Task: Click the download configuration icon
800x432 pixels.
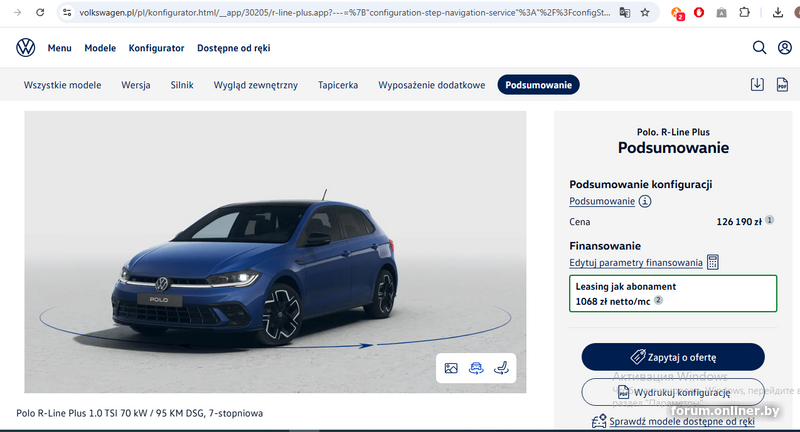Action: point(757,85)
